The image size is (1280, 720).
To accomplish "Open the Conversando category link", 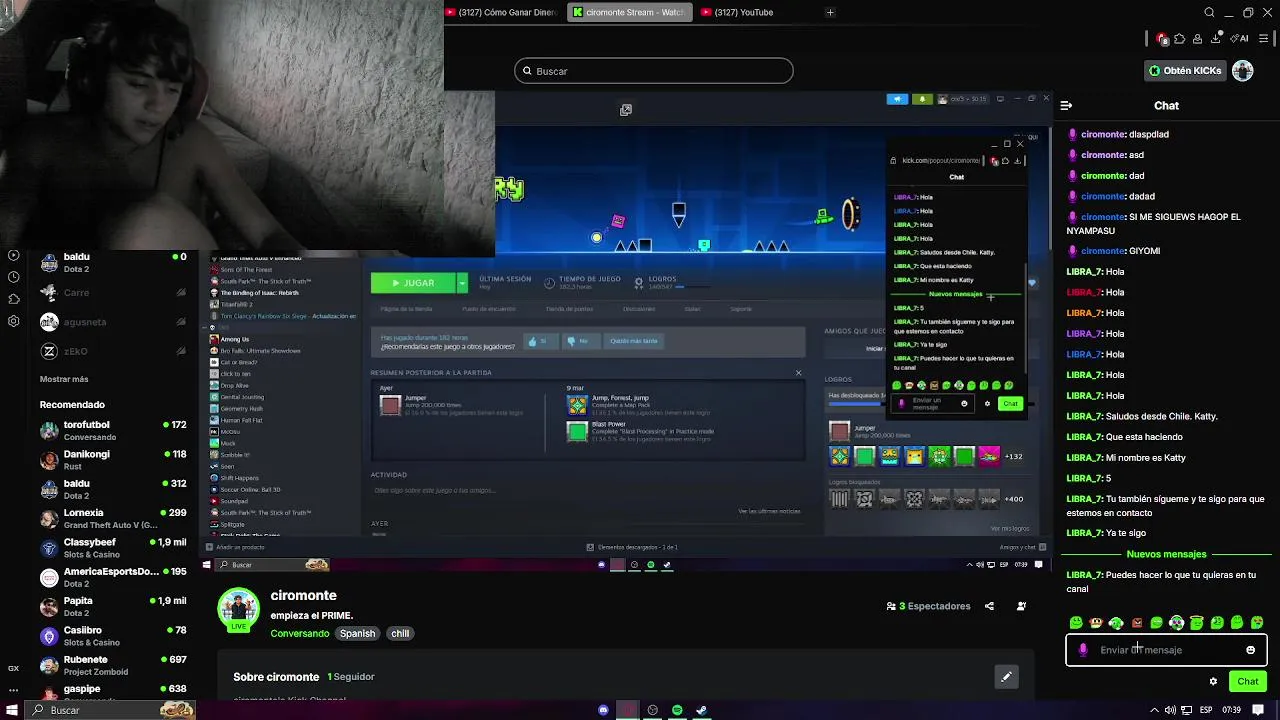I will coord(299,633).
